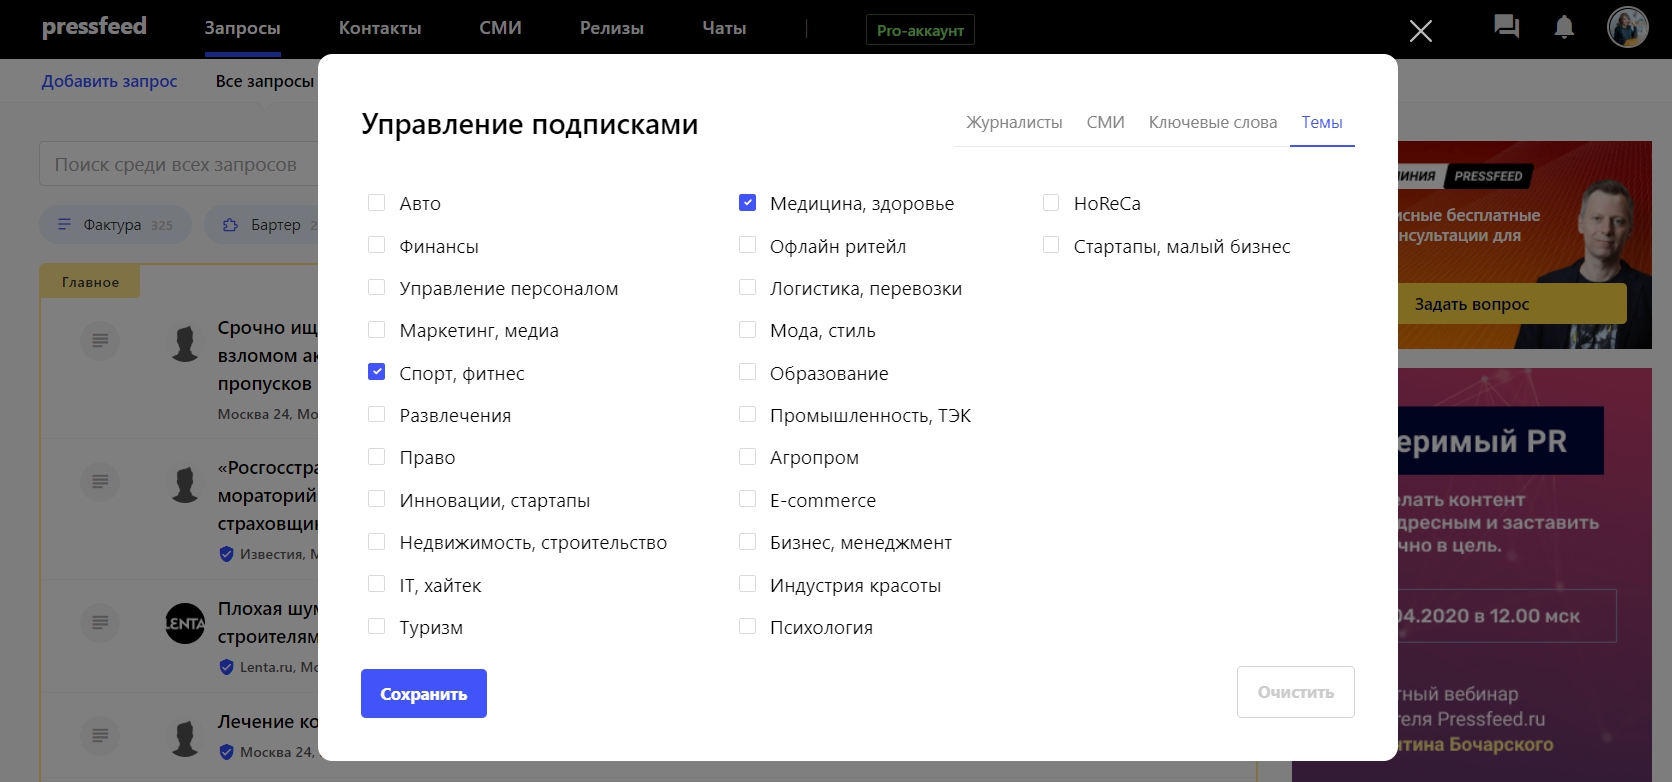The image size is (1672, 782).
Task: Uncheck Медицина, здоровье topic
Action: (747, 203)
